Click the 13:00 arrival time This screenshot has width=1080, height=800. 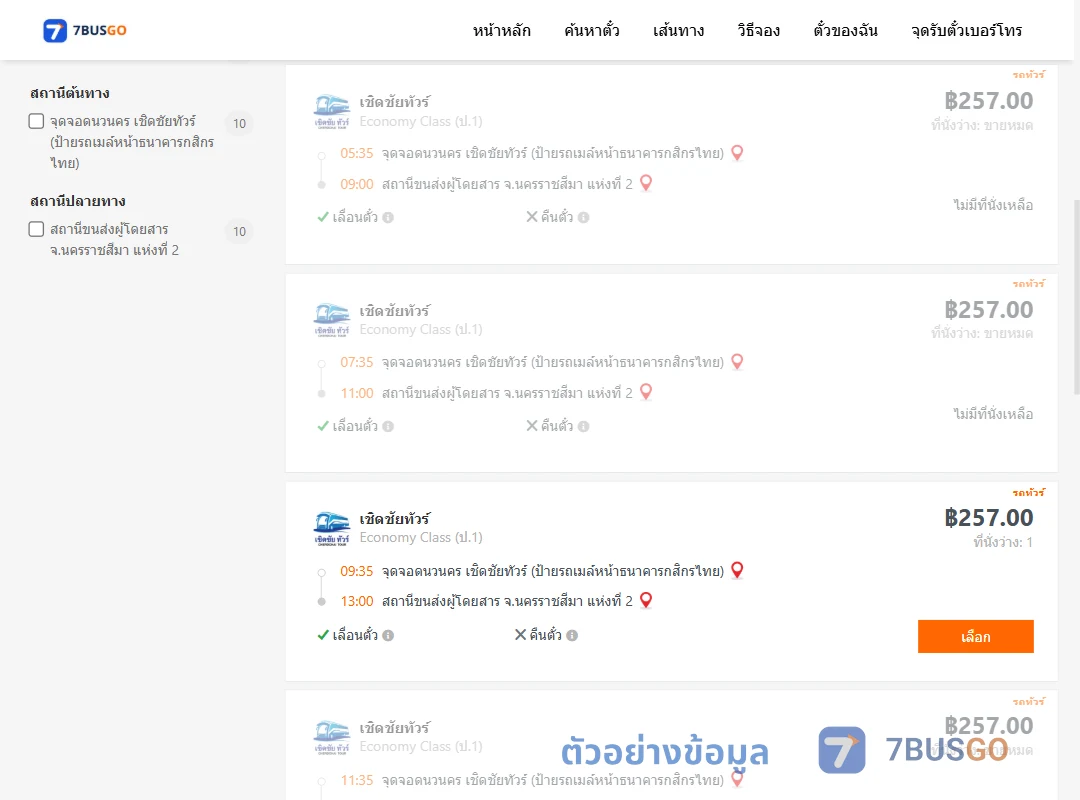pyautogui.click(x=357, y=602)
